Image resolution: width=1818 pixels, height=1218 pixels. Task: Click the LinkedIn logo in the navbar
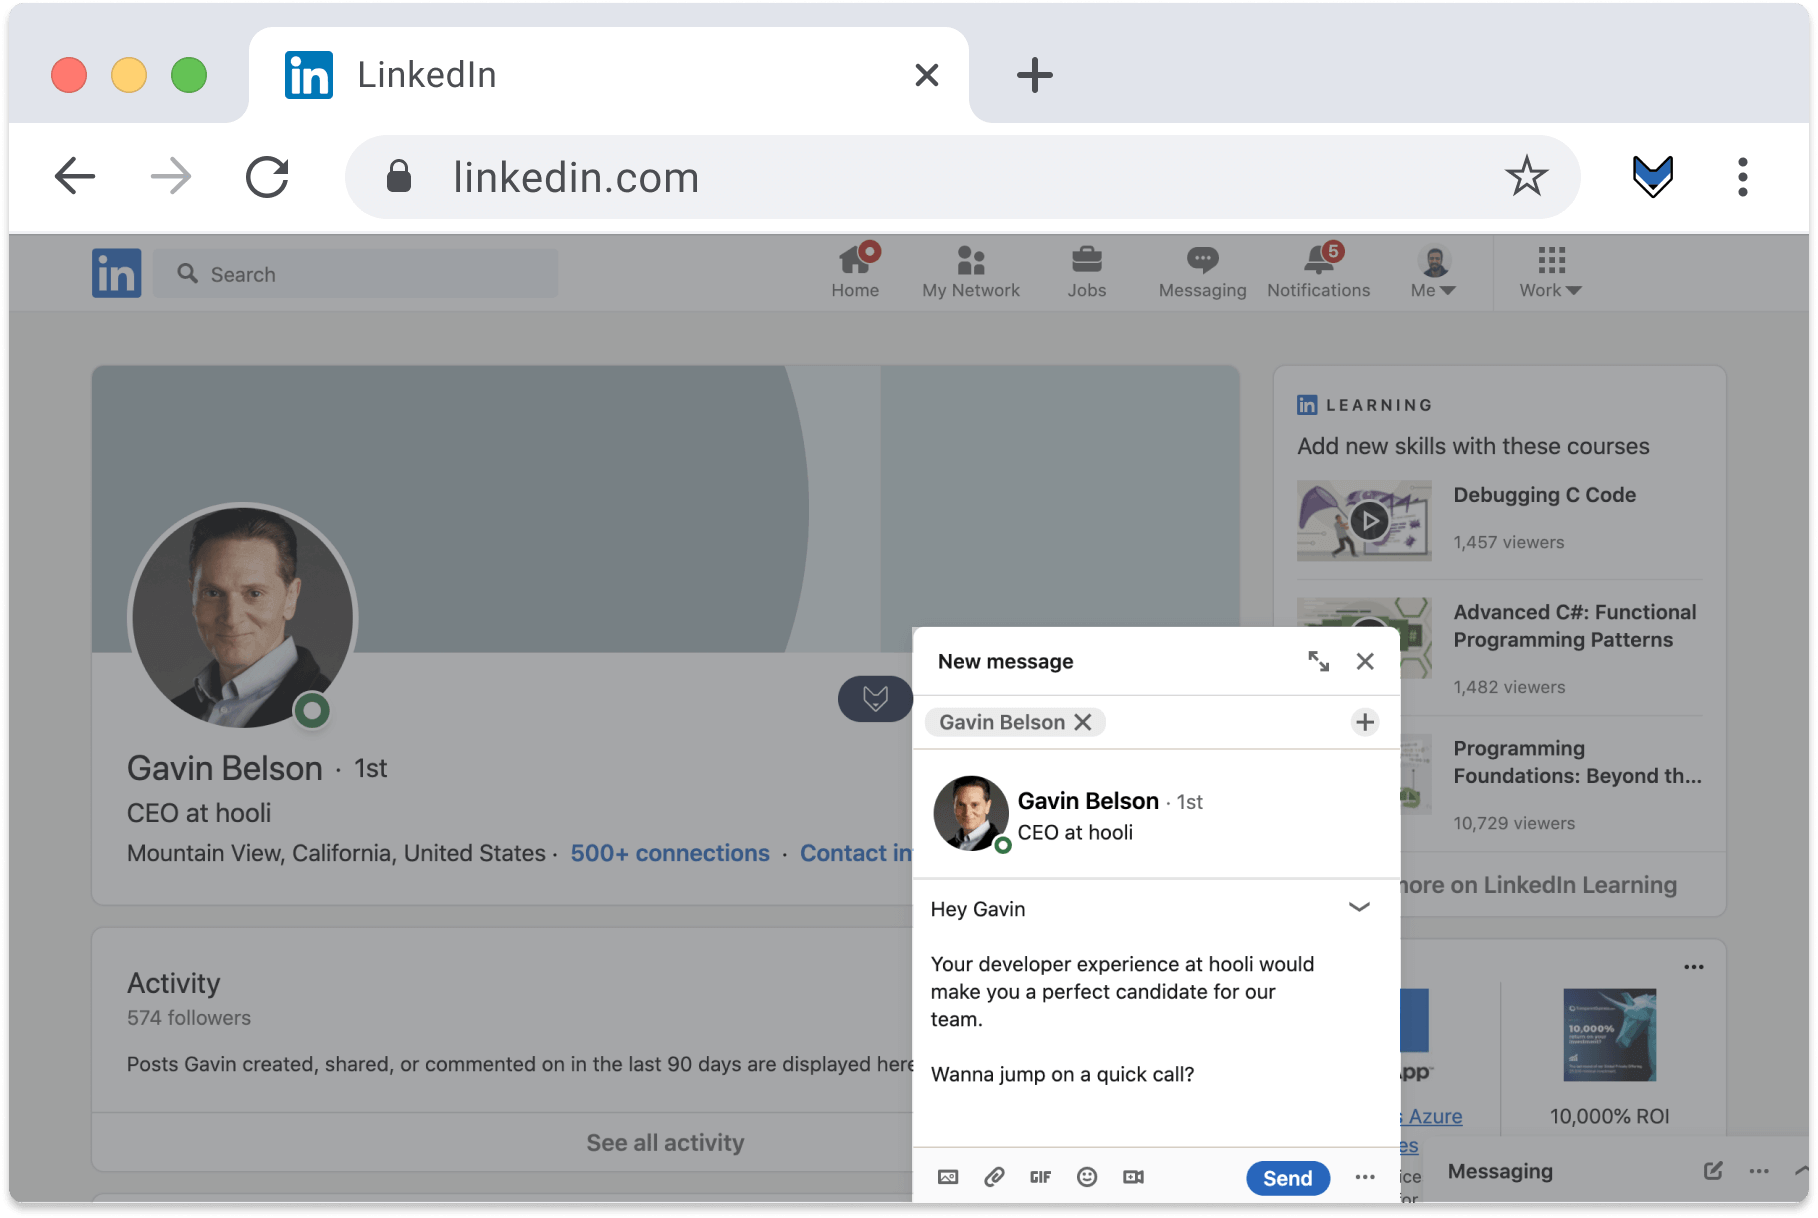tap(117, 273)
